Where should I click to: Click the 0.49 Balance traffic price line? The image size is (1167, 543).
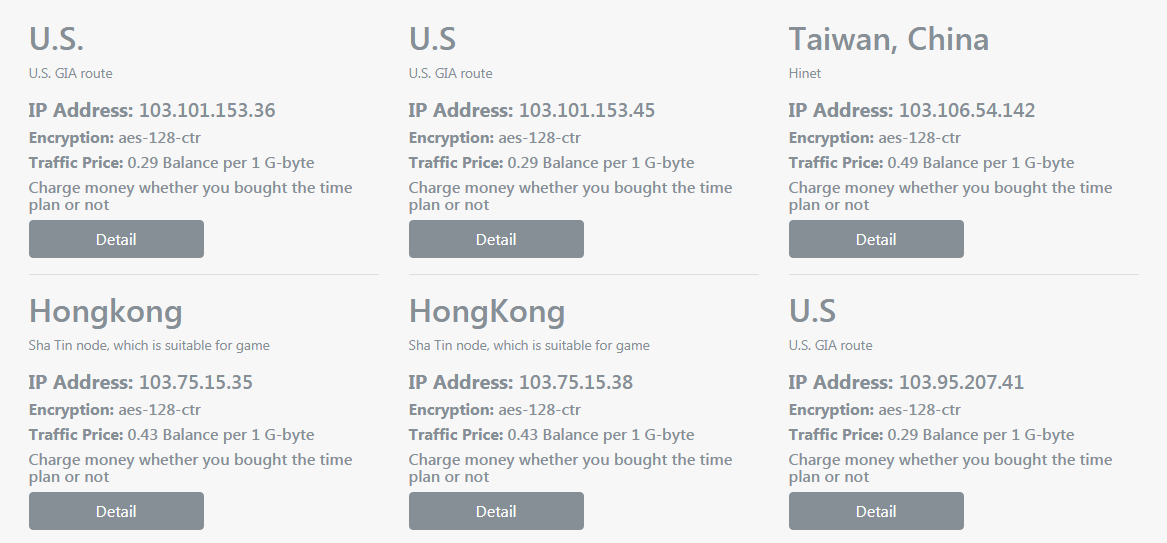point(931,163)
